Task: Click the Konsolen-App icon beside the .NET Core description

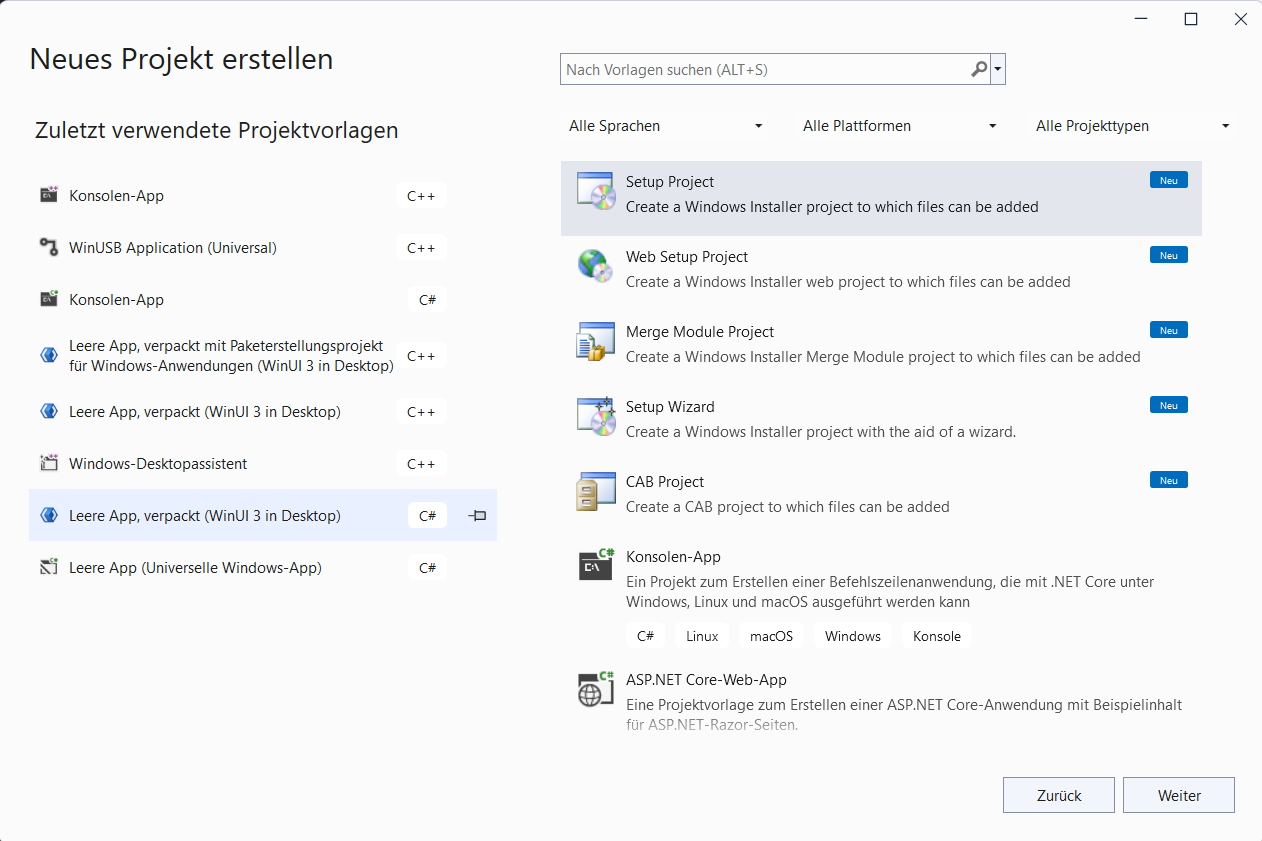Action: (596, 565)
